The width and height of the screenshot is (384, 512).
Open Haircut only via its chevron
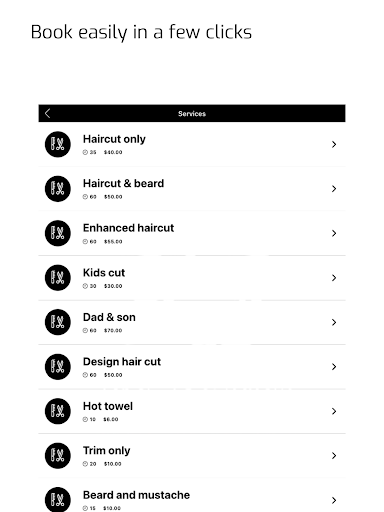(x=334, y=144)
